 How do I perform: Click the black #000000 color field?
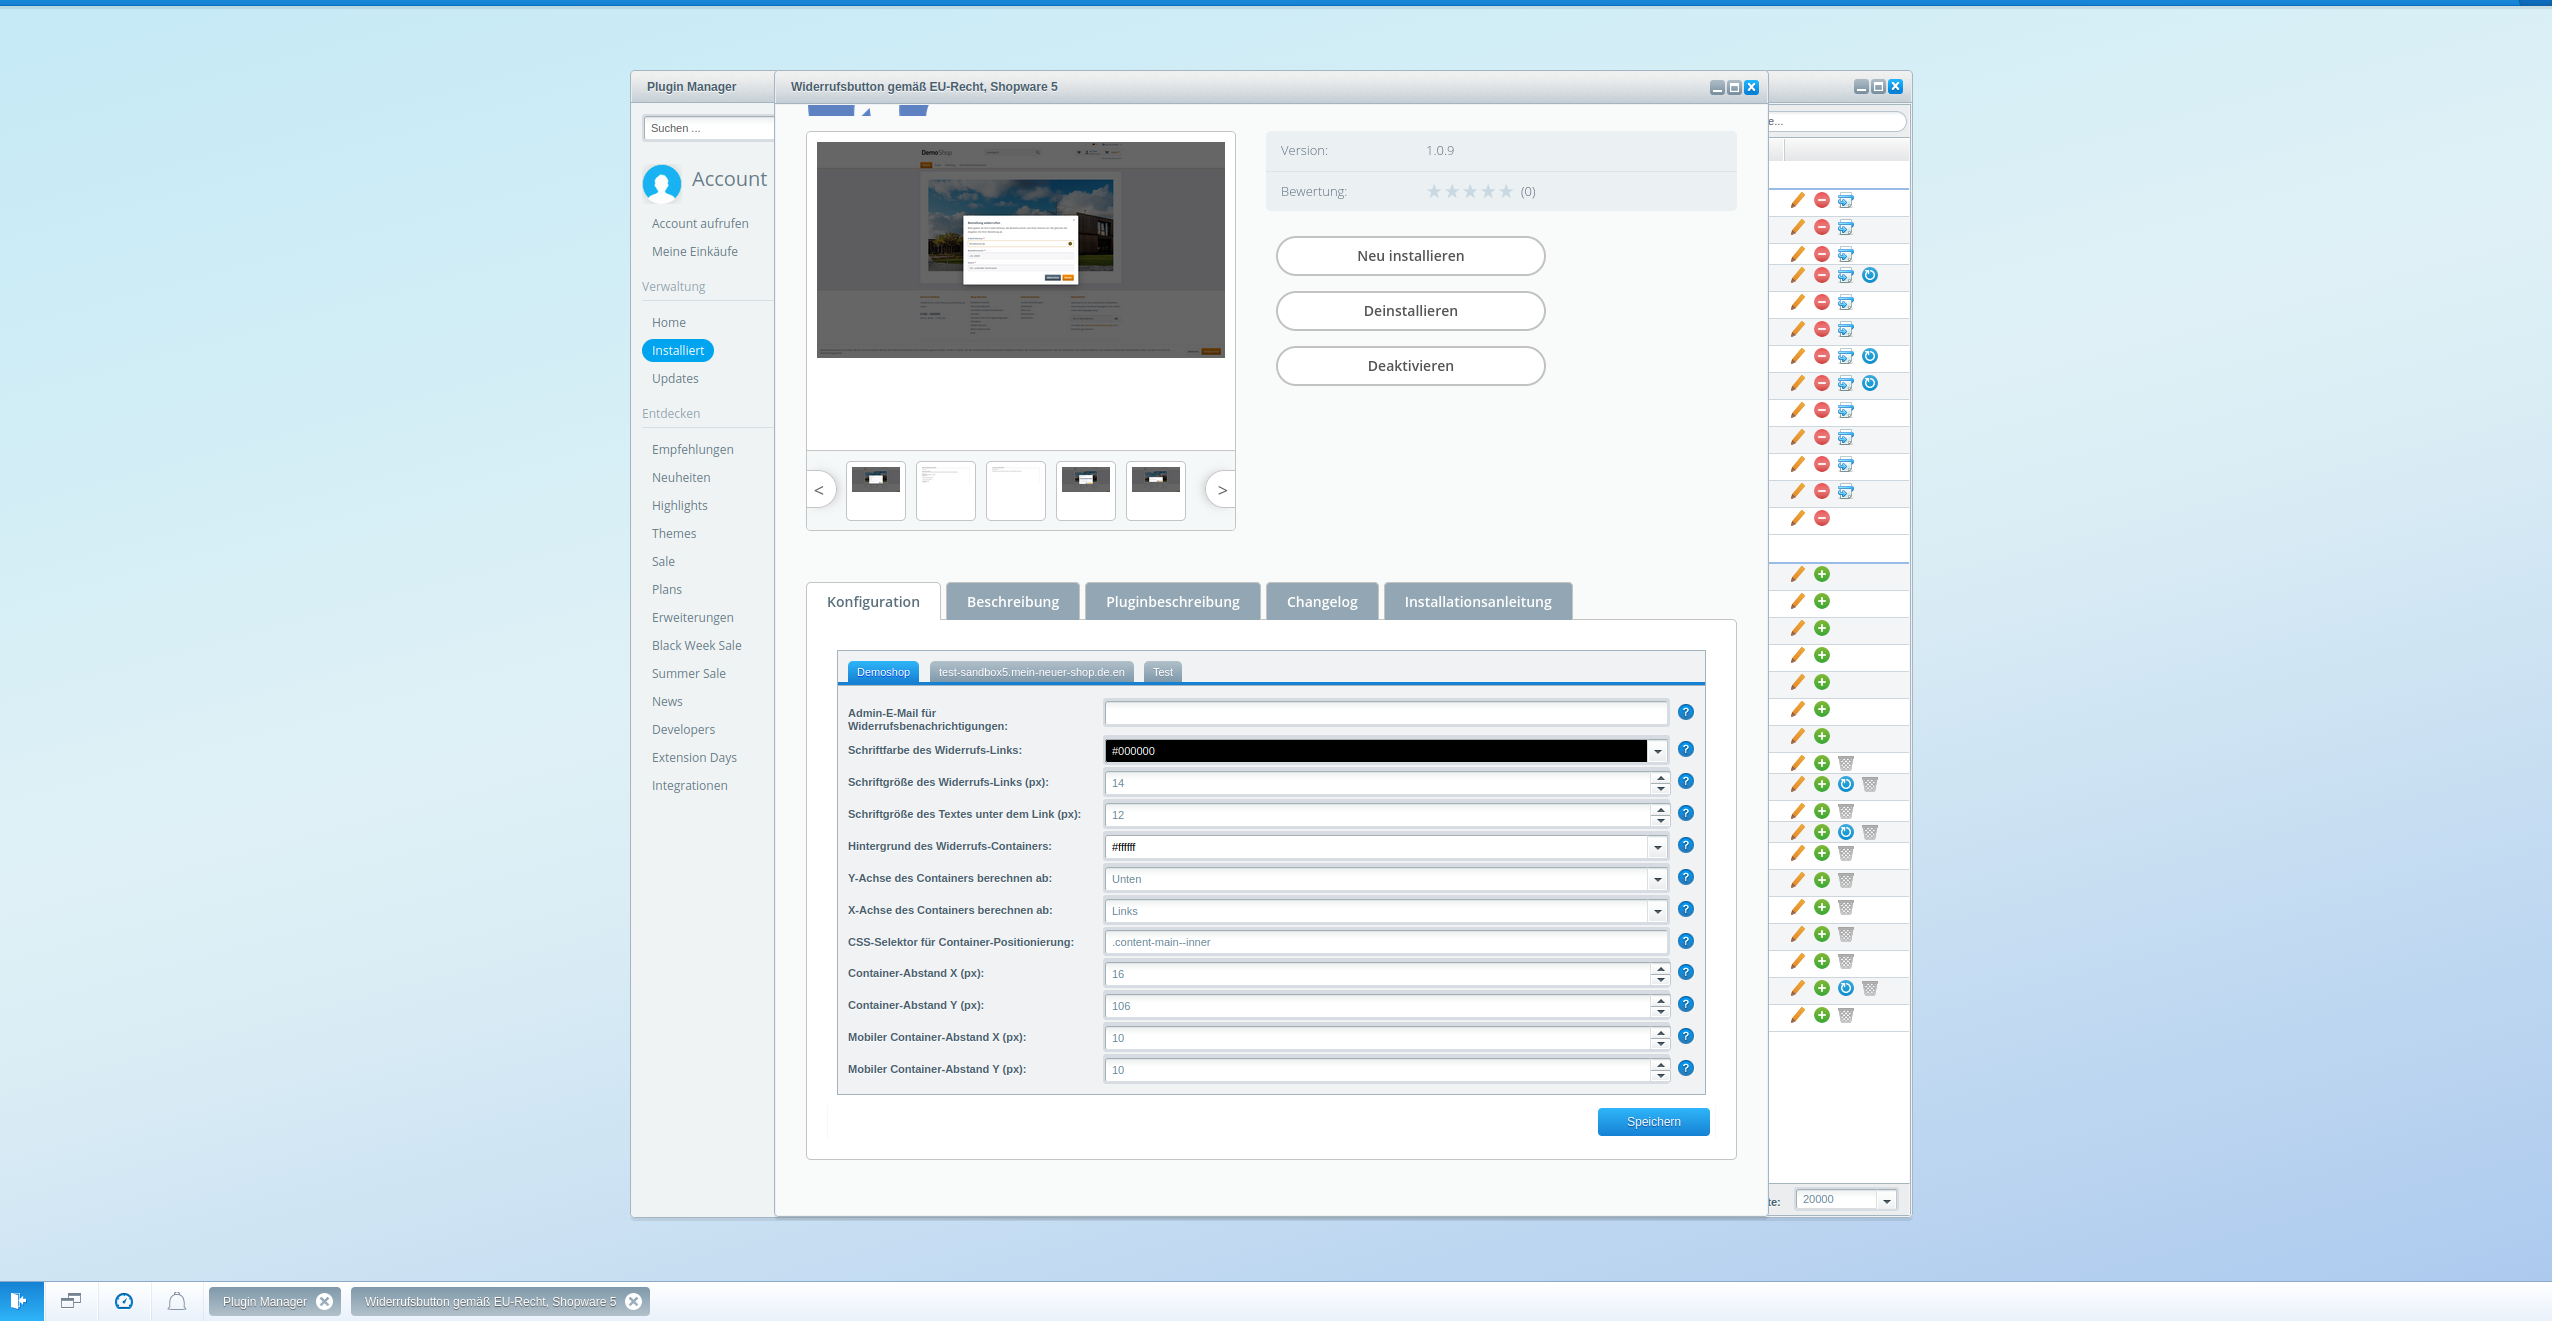click(x=1376, y=751)
